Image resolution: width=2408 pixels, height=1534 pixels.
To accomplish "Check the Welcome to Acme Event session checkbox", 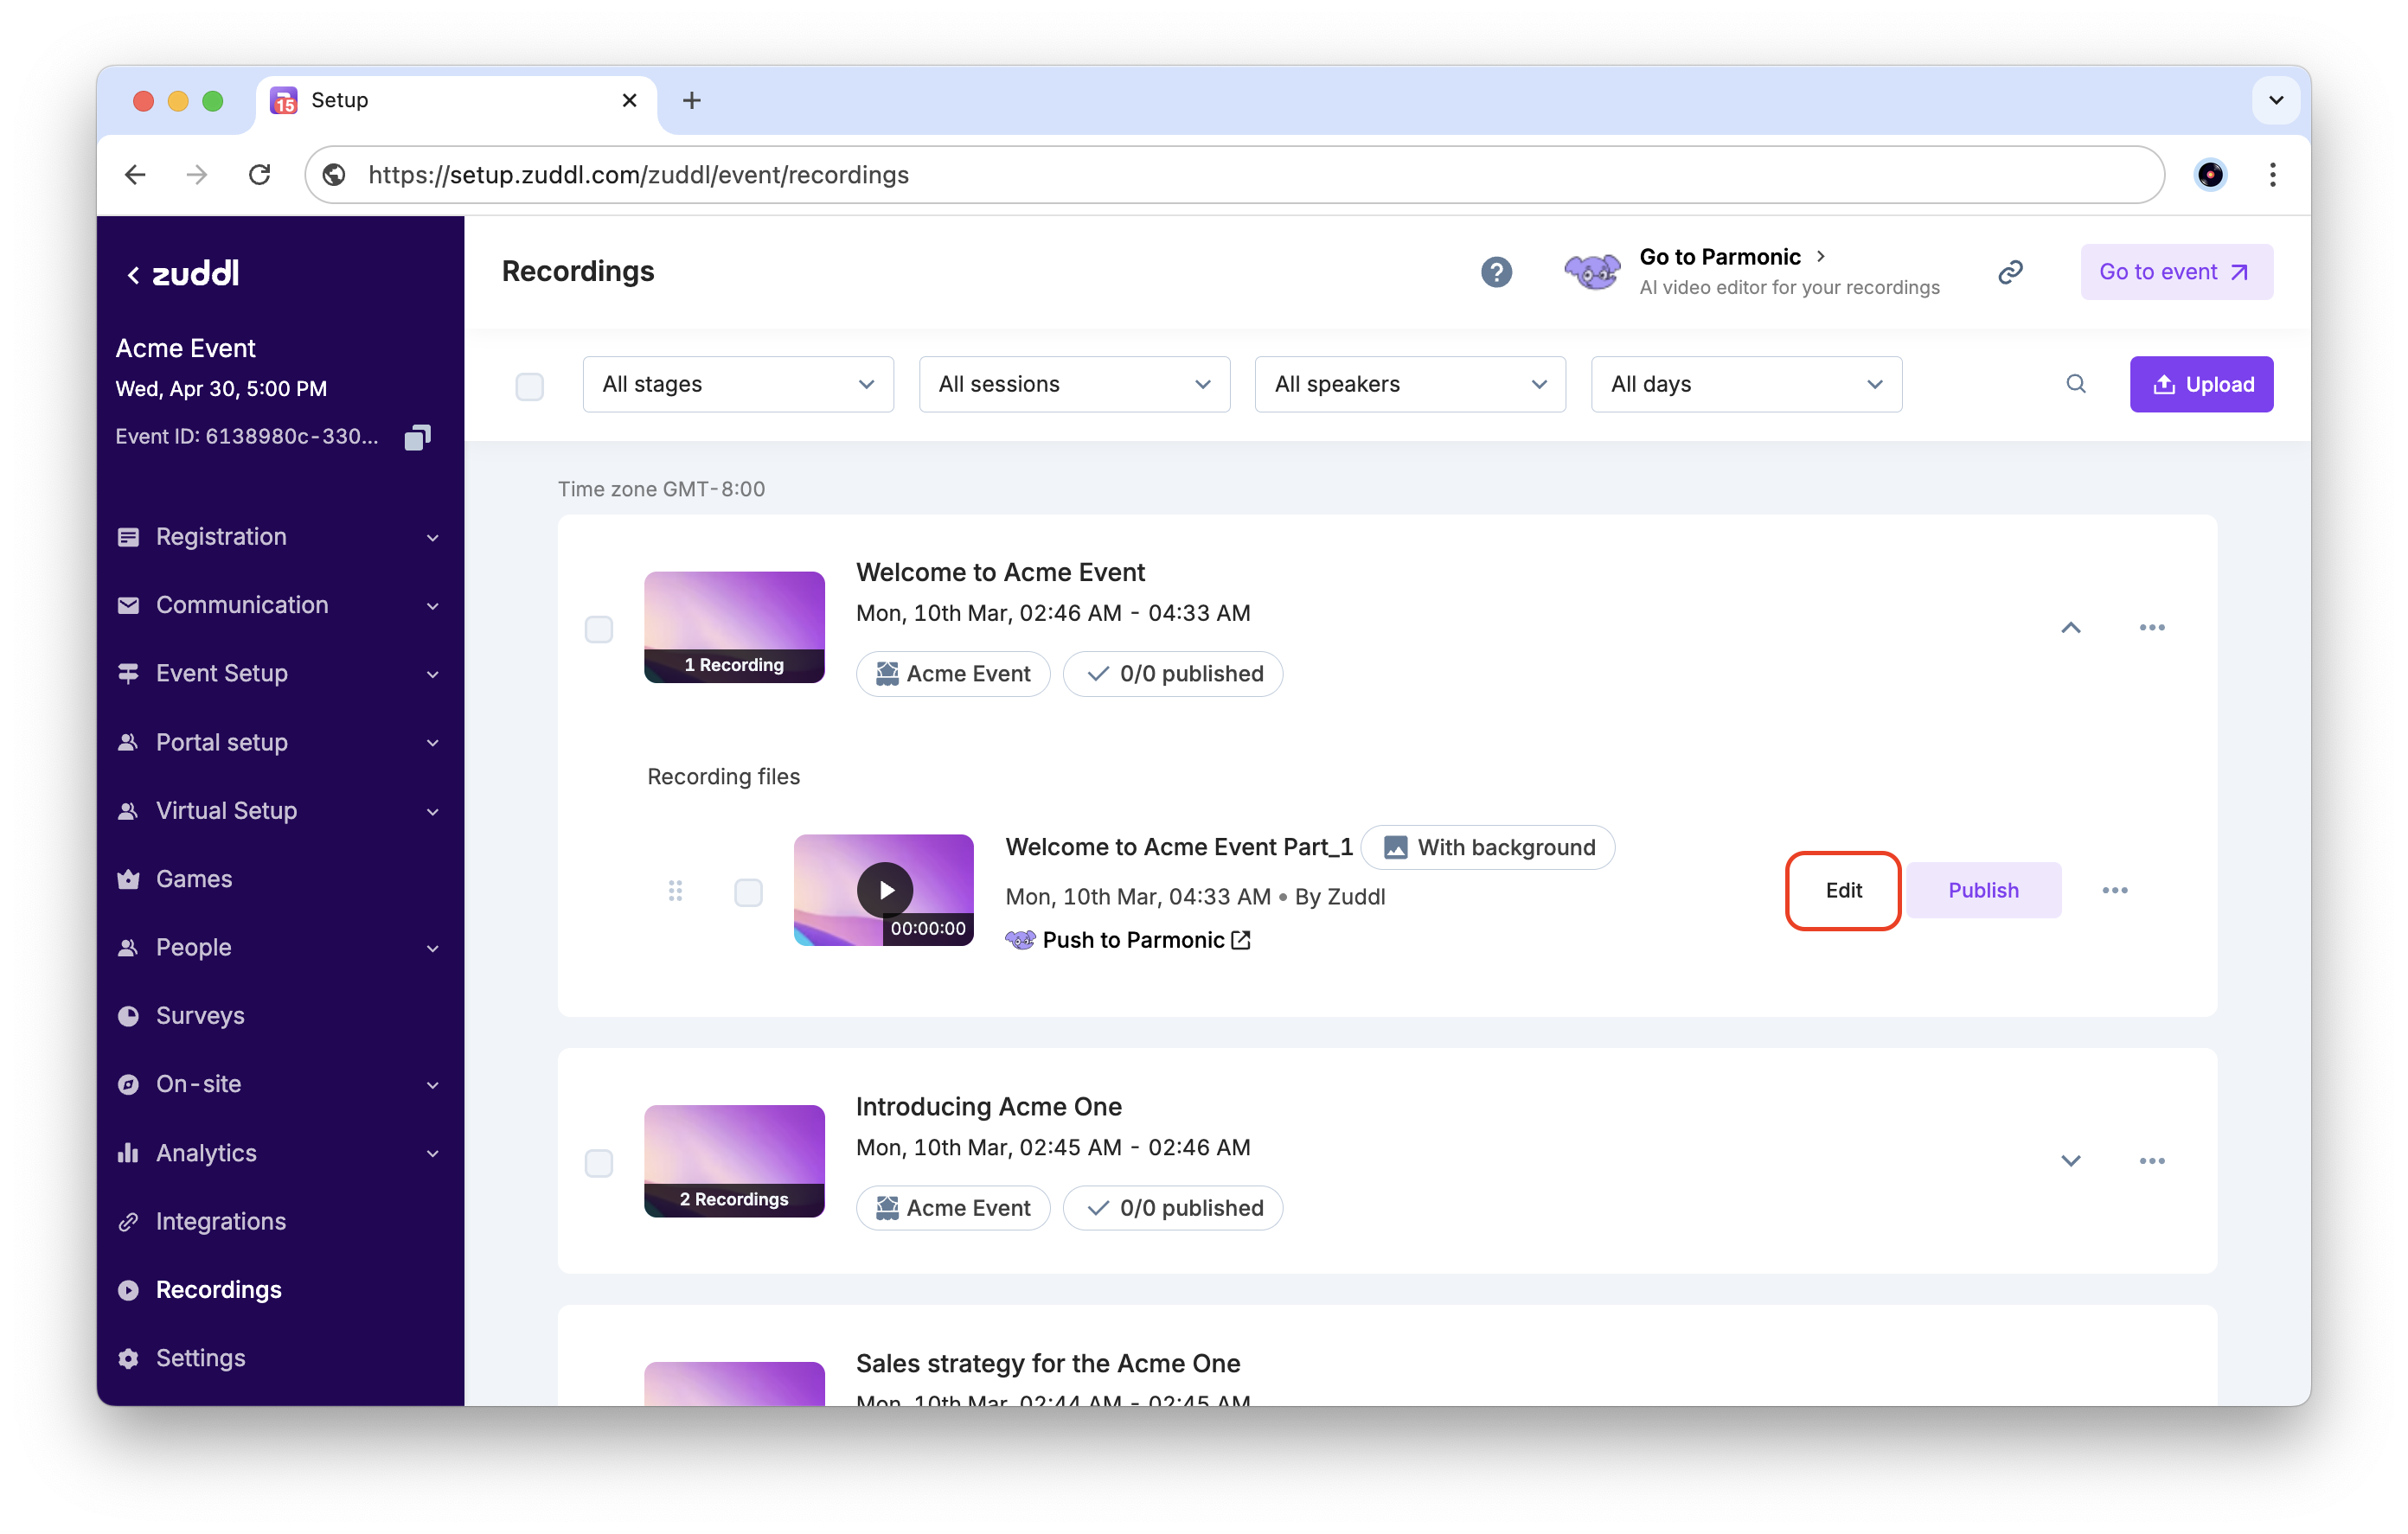I will [x=599, y=629].
